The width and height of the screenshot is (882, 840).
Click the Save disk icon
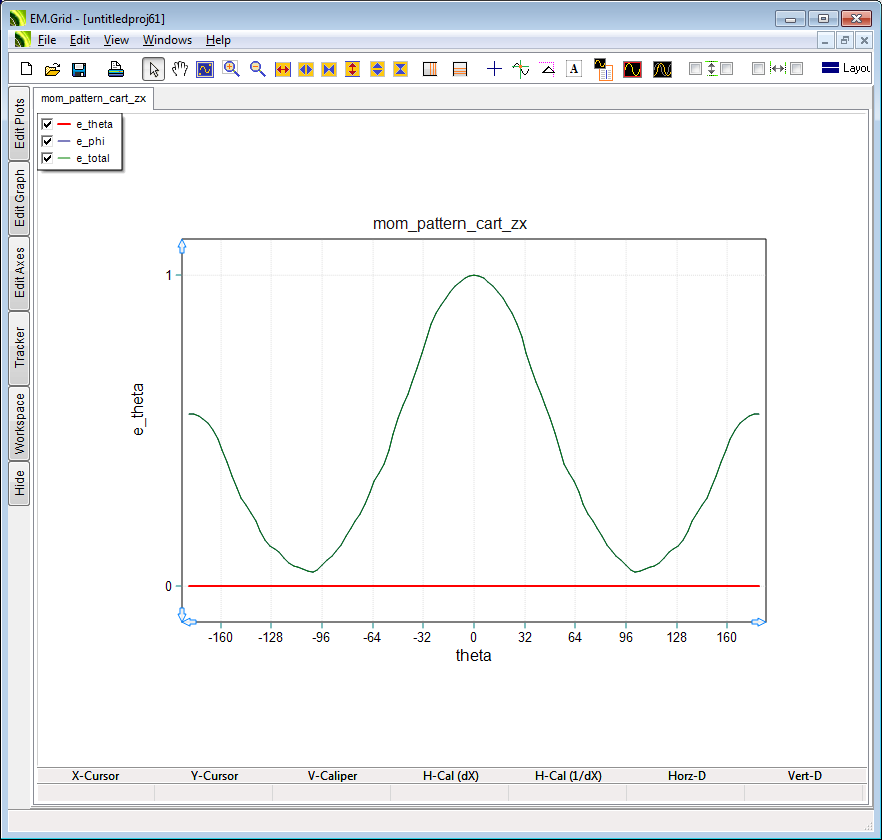pos(78,69)
